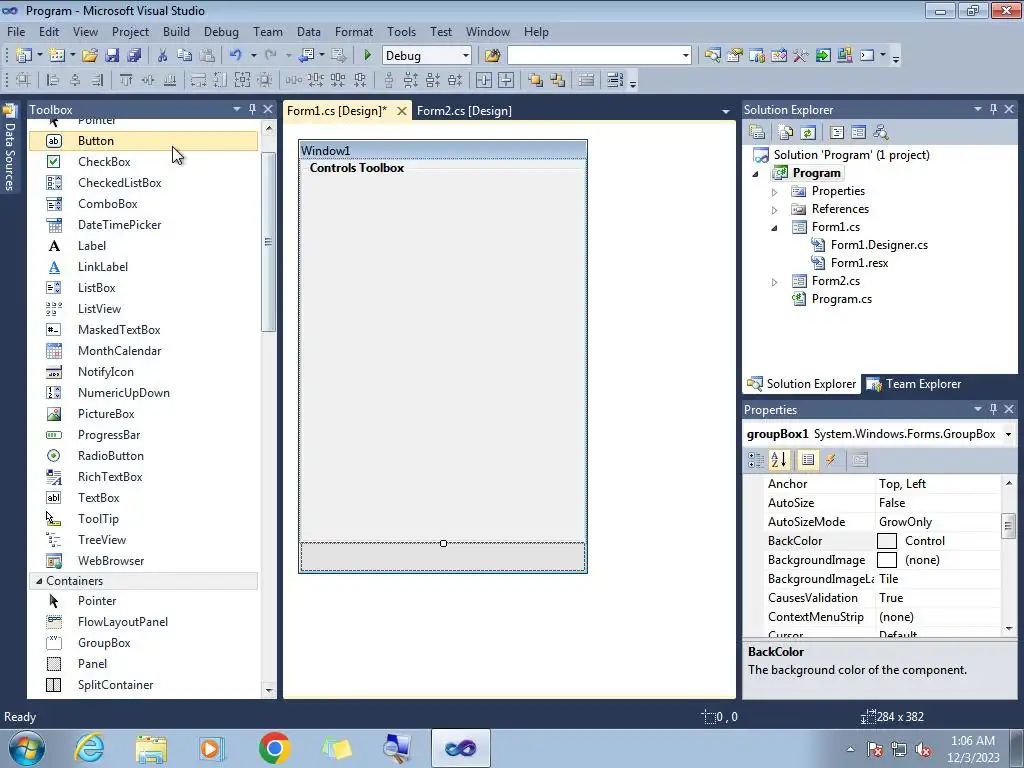Switch to the Team Explorer tab
This screenshot has width=1024, height=768.
tap(914, 384)
